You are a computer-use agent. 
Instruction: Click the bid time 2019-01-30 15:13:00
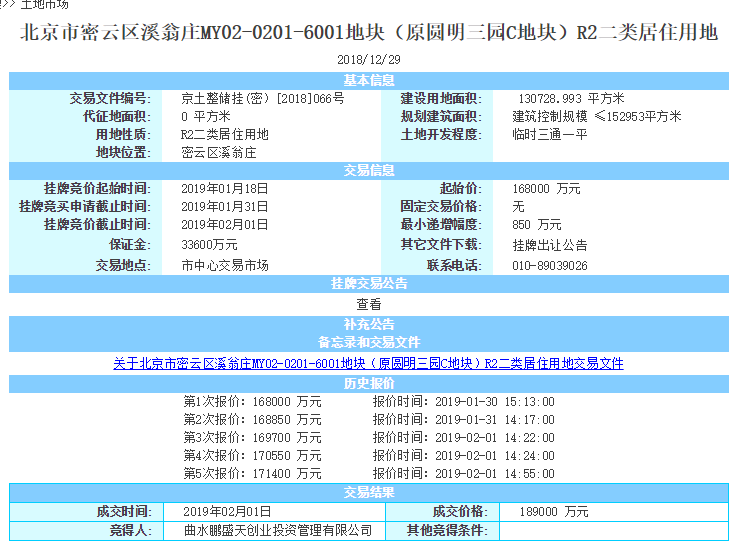click(x=495, y=402)
